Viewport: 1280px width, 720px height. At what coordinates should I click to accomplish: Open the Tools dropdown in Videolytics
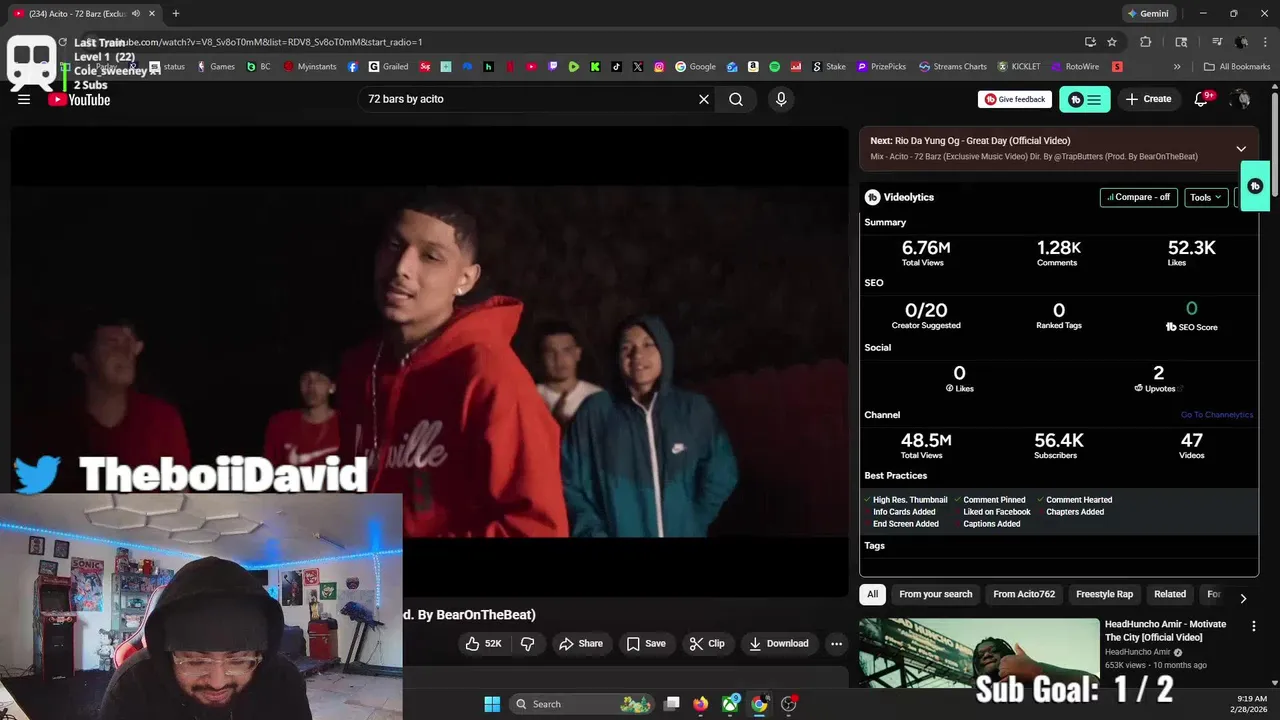point(1206,197)
